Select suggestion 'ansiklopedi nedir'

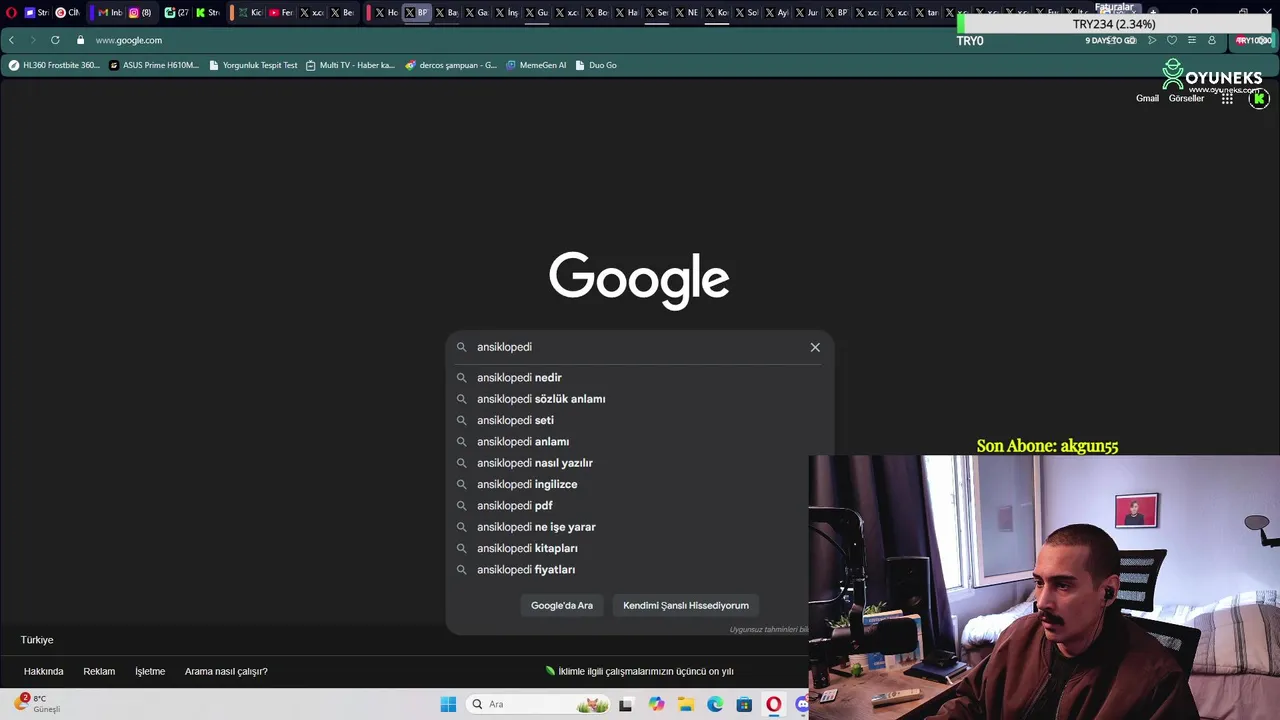(639, 378)
